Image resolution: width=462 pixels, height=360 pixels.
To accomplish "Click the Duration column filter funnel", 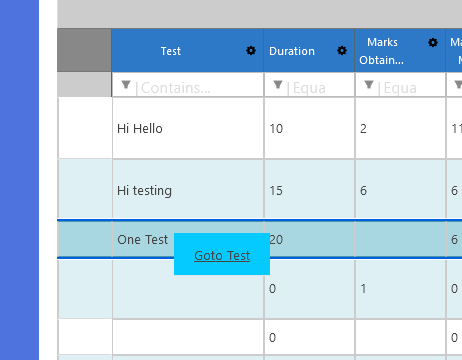I will pos(278,85).
